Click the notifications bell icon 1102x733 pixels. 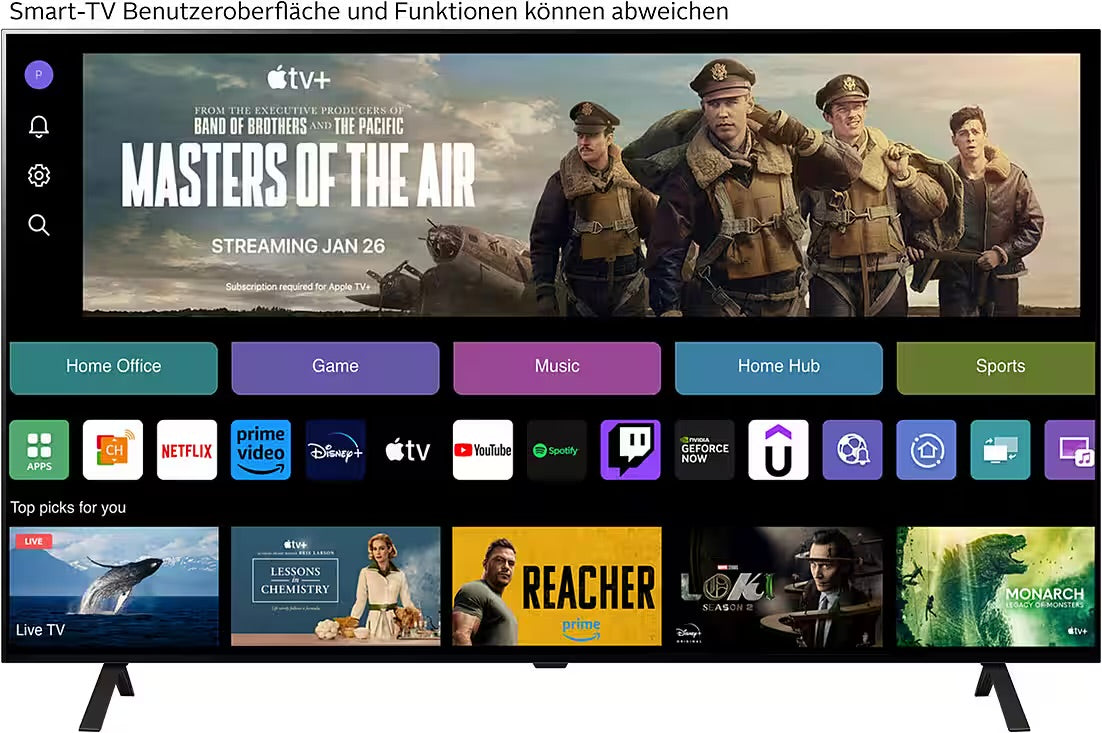(x=39, y=126)
